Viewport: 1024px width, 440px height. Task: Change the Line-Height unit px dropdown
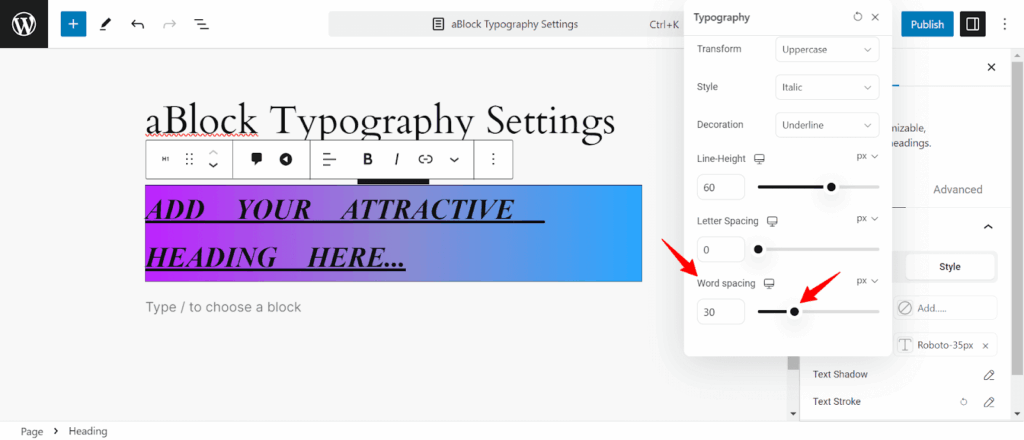[867, 157]
